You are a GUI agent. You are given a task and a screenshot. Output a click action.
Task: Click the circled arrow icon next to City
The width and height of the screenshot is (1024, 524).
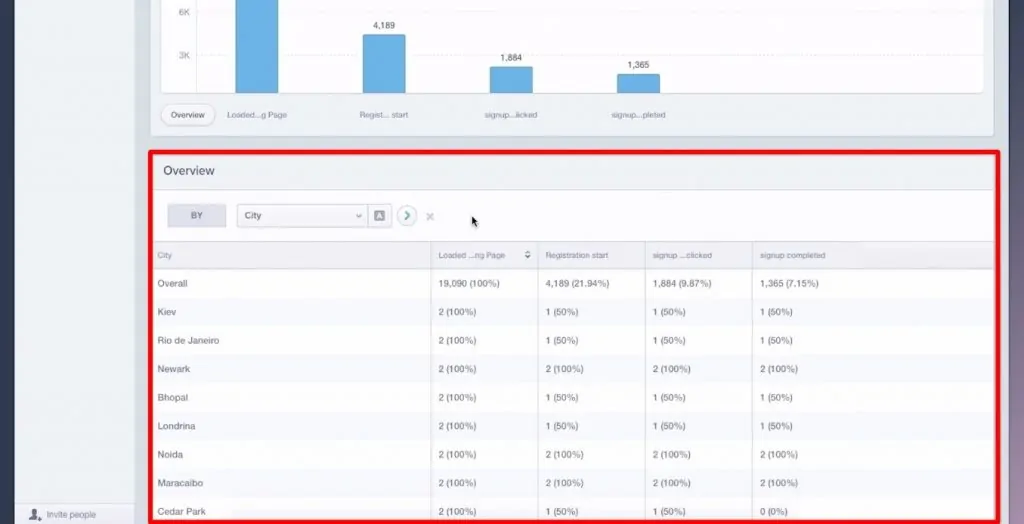pos(407,216)
